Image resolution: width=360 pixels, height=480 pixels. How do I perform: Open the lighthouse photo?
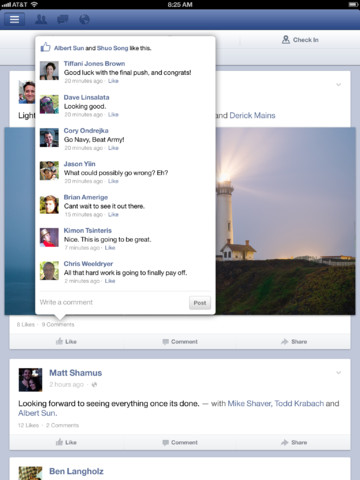pyautogui.click(x=285, y=221)
